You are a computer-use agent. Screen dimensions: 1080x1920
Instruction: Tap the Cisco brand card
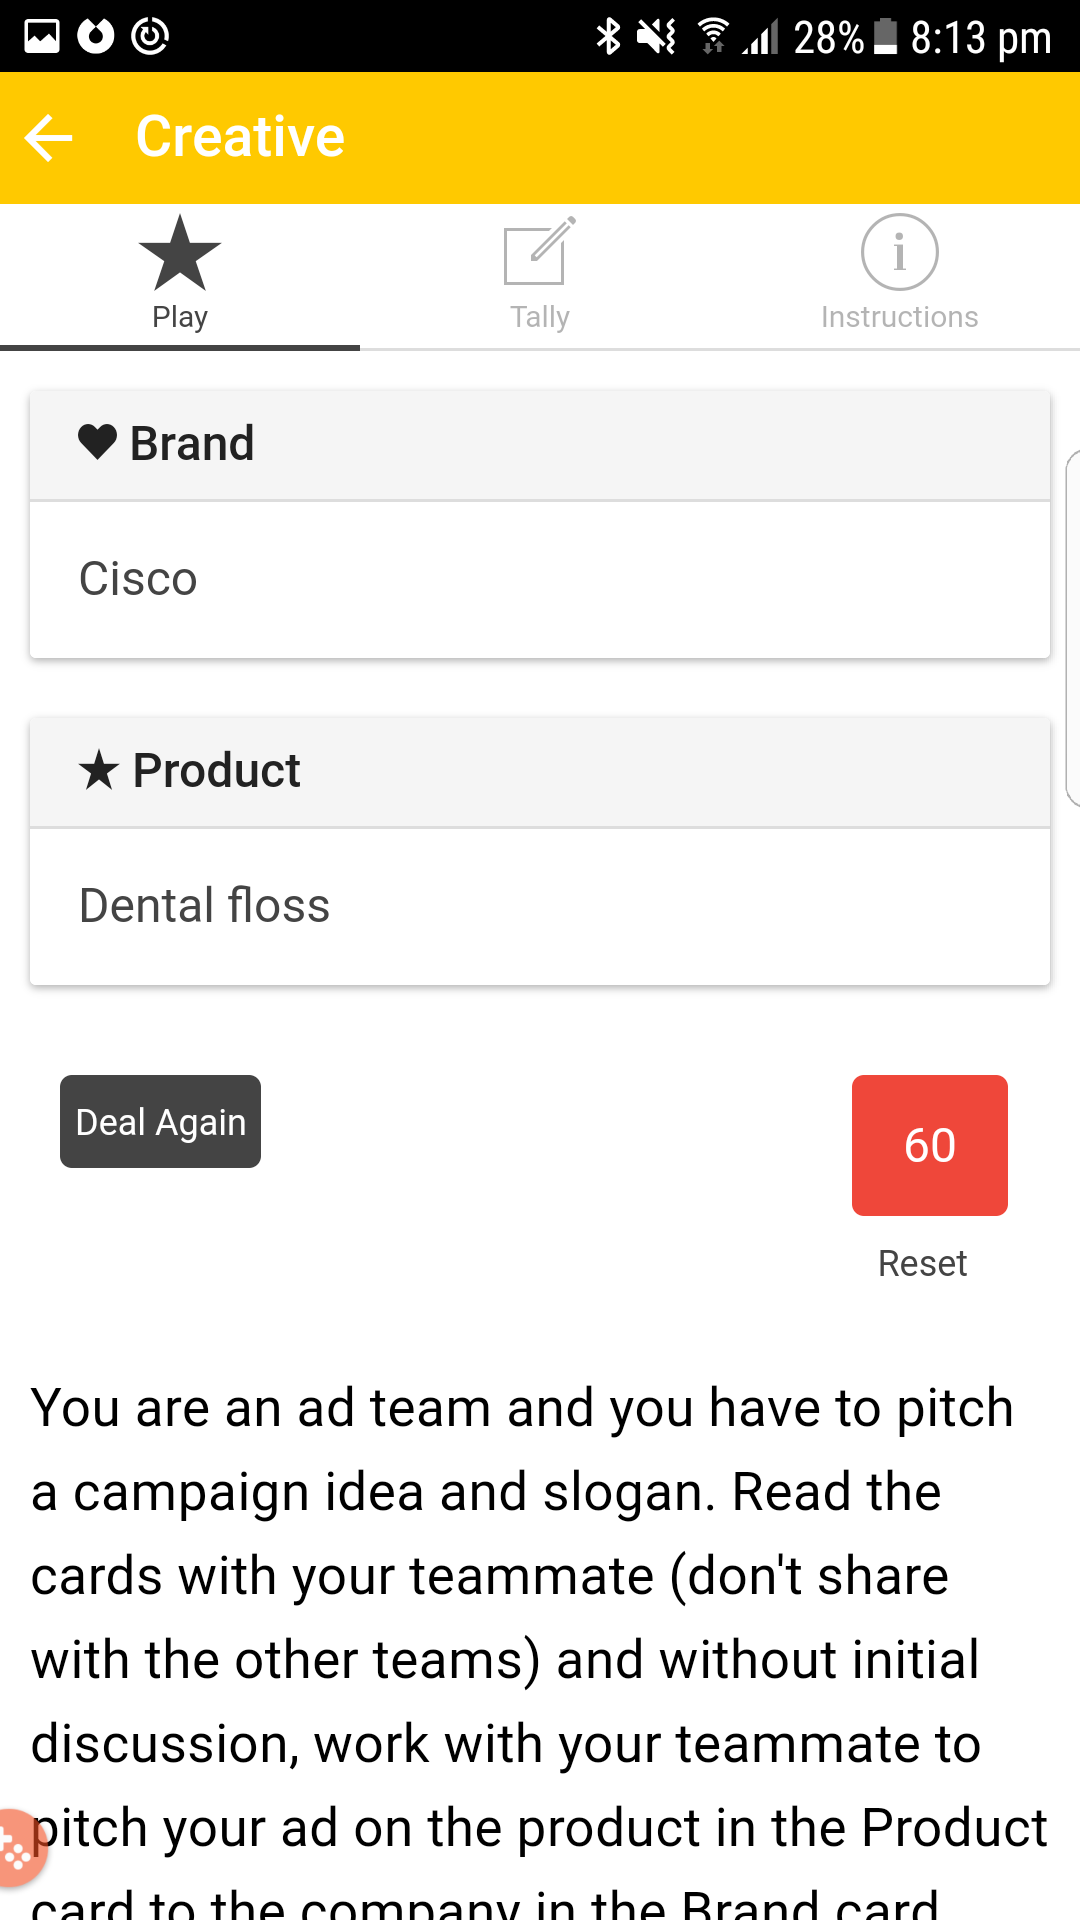(540, 579)
